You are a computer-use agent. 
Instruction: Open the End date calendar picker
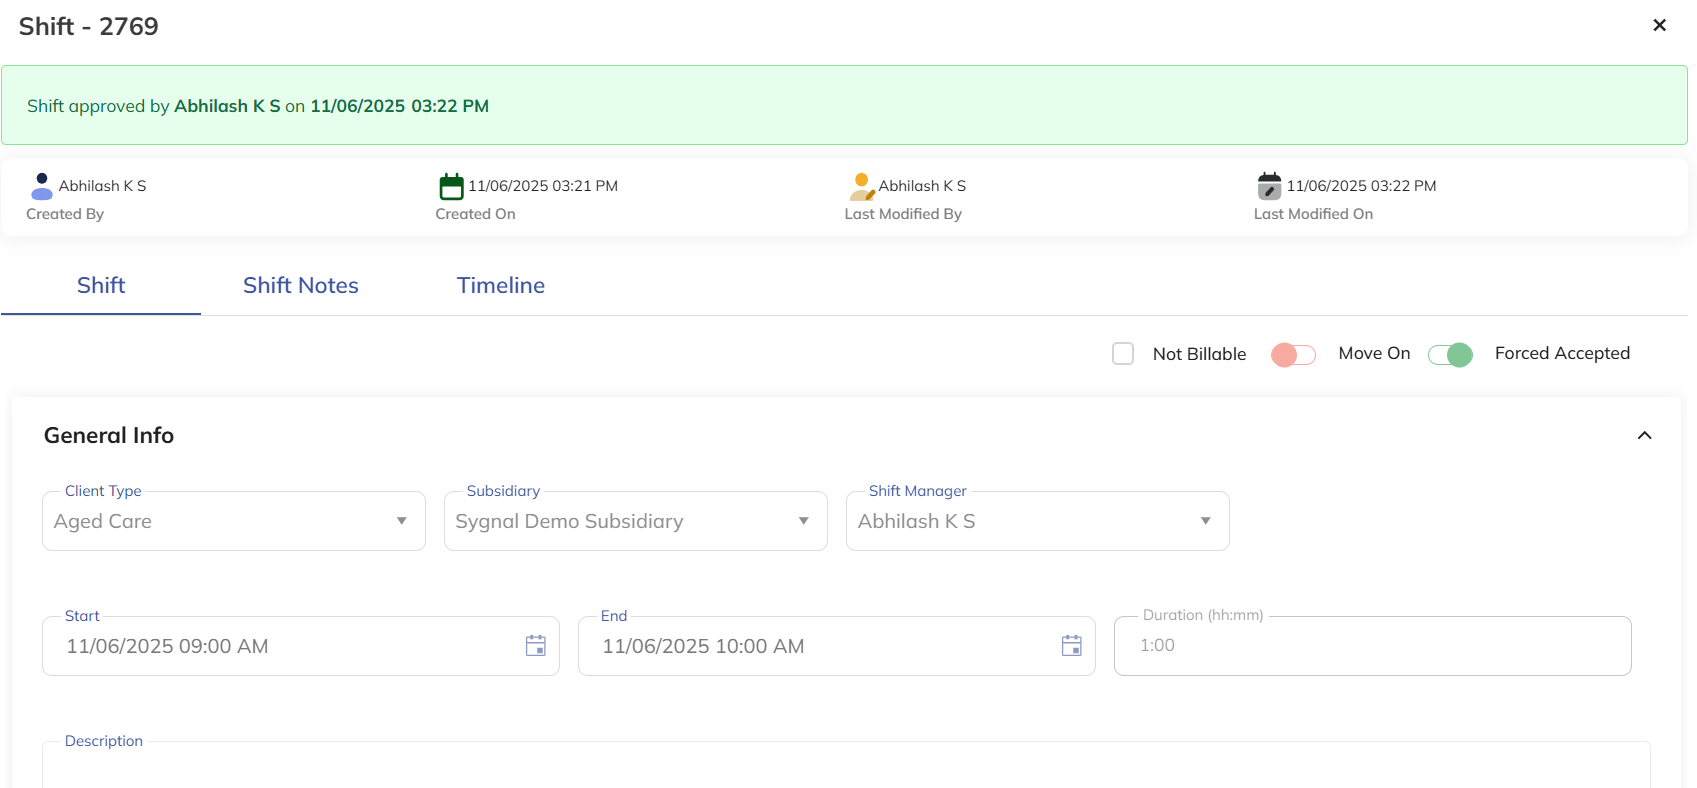point(1072,646)
